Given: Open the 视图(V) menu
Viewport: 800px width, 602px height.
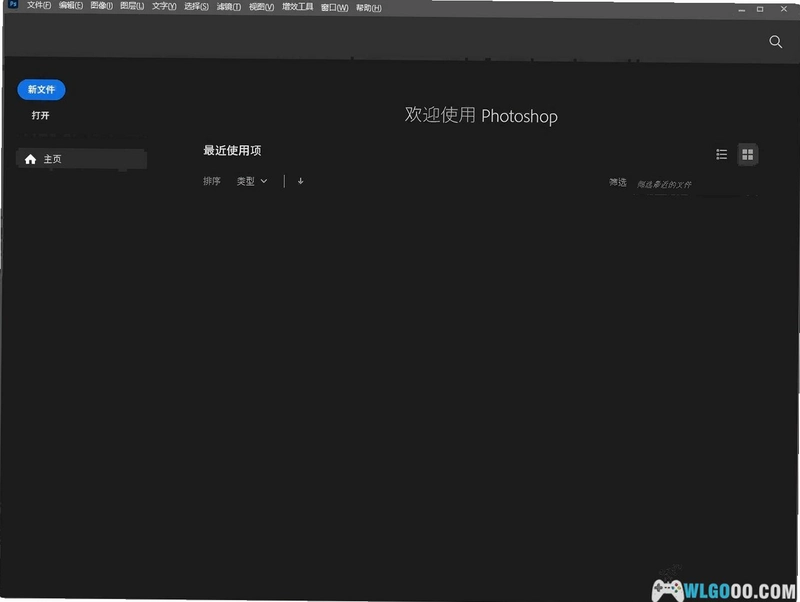Looking at the screenshot, I should click(x=261, y=7).
